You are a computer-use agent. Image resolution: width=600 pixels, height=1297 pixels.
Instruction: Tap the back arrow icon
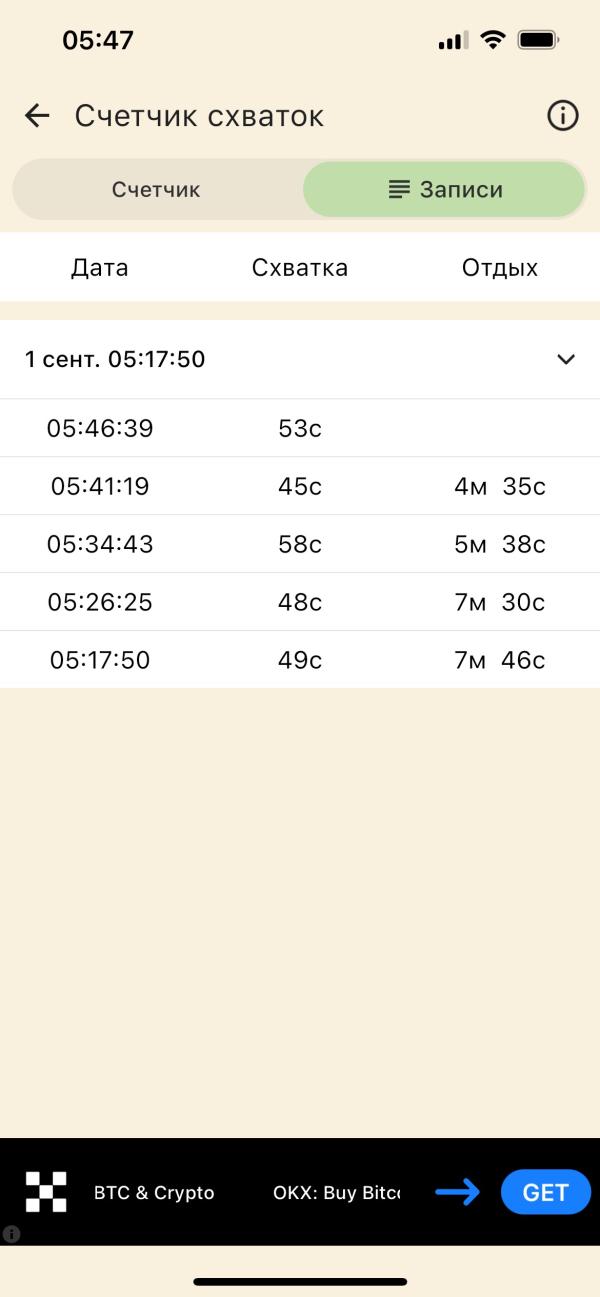click(x=37, y=116)
